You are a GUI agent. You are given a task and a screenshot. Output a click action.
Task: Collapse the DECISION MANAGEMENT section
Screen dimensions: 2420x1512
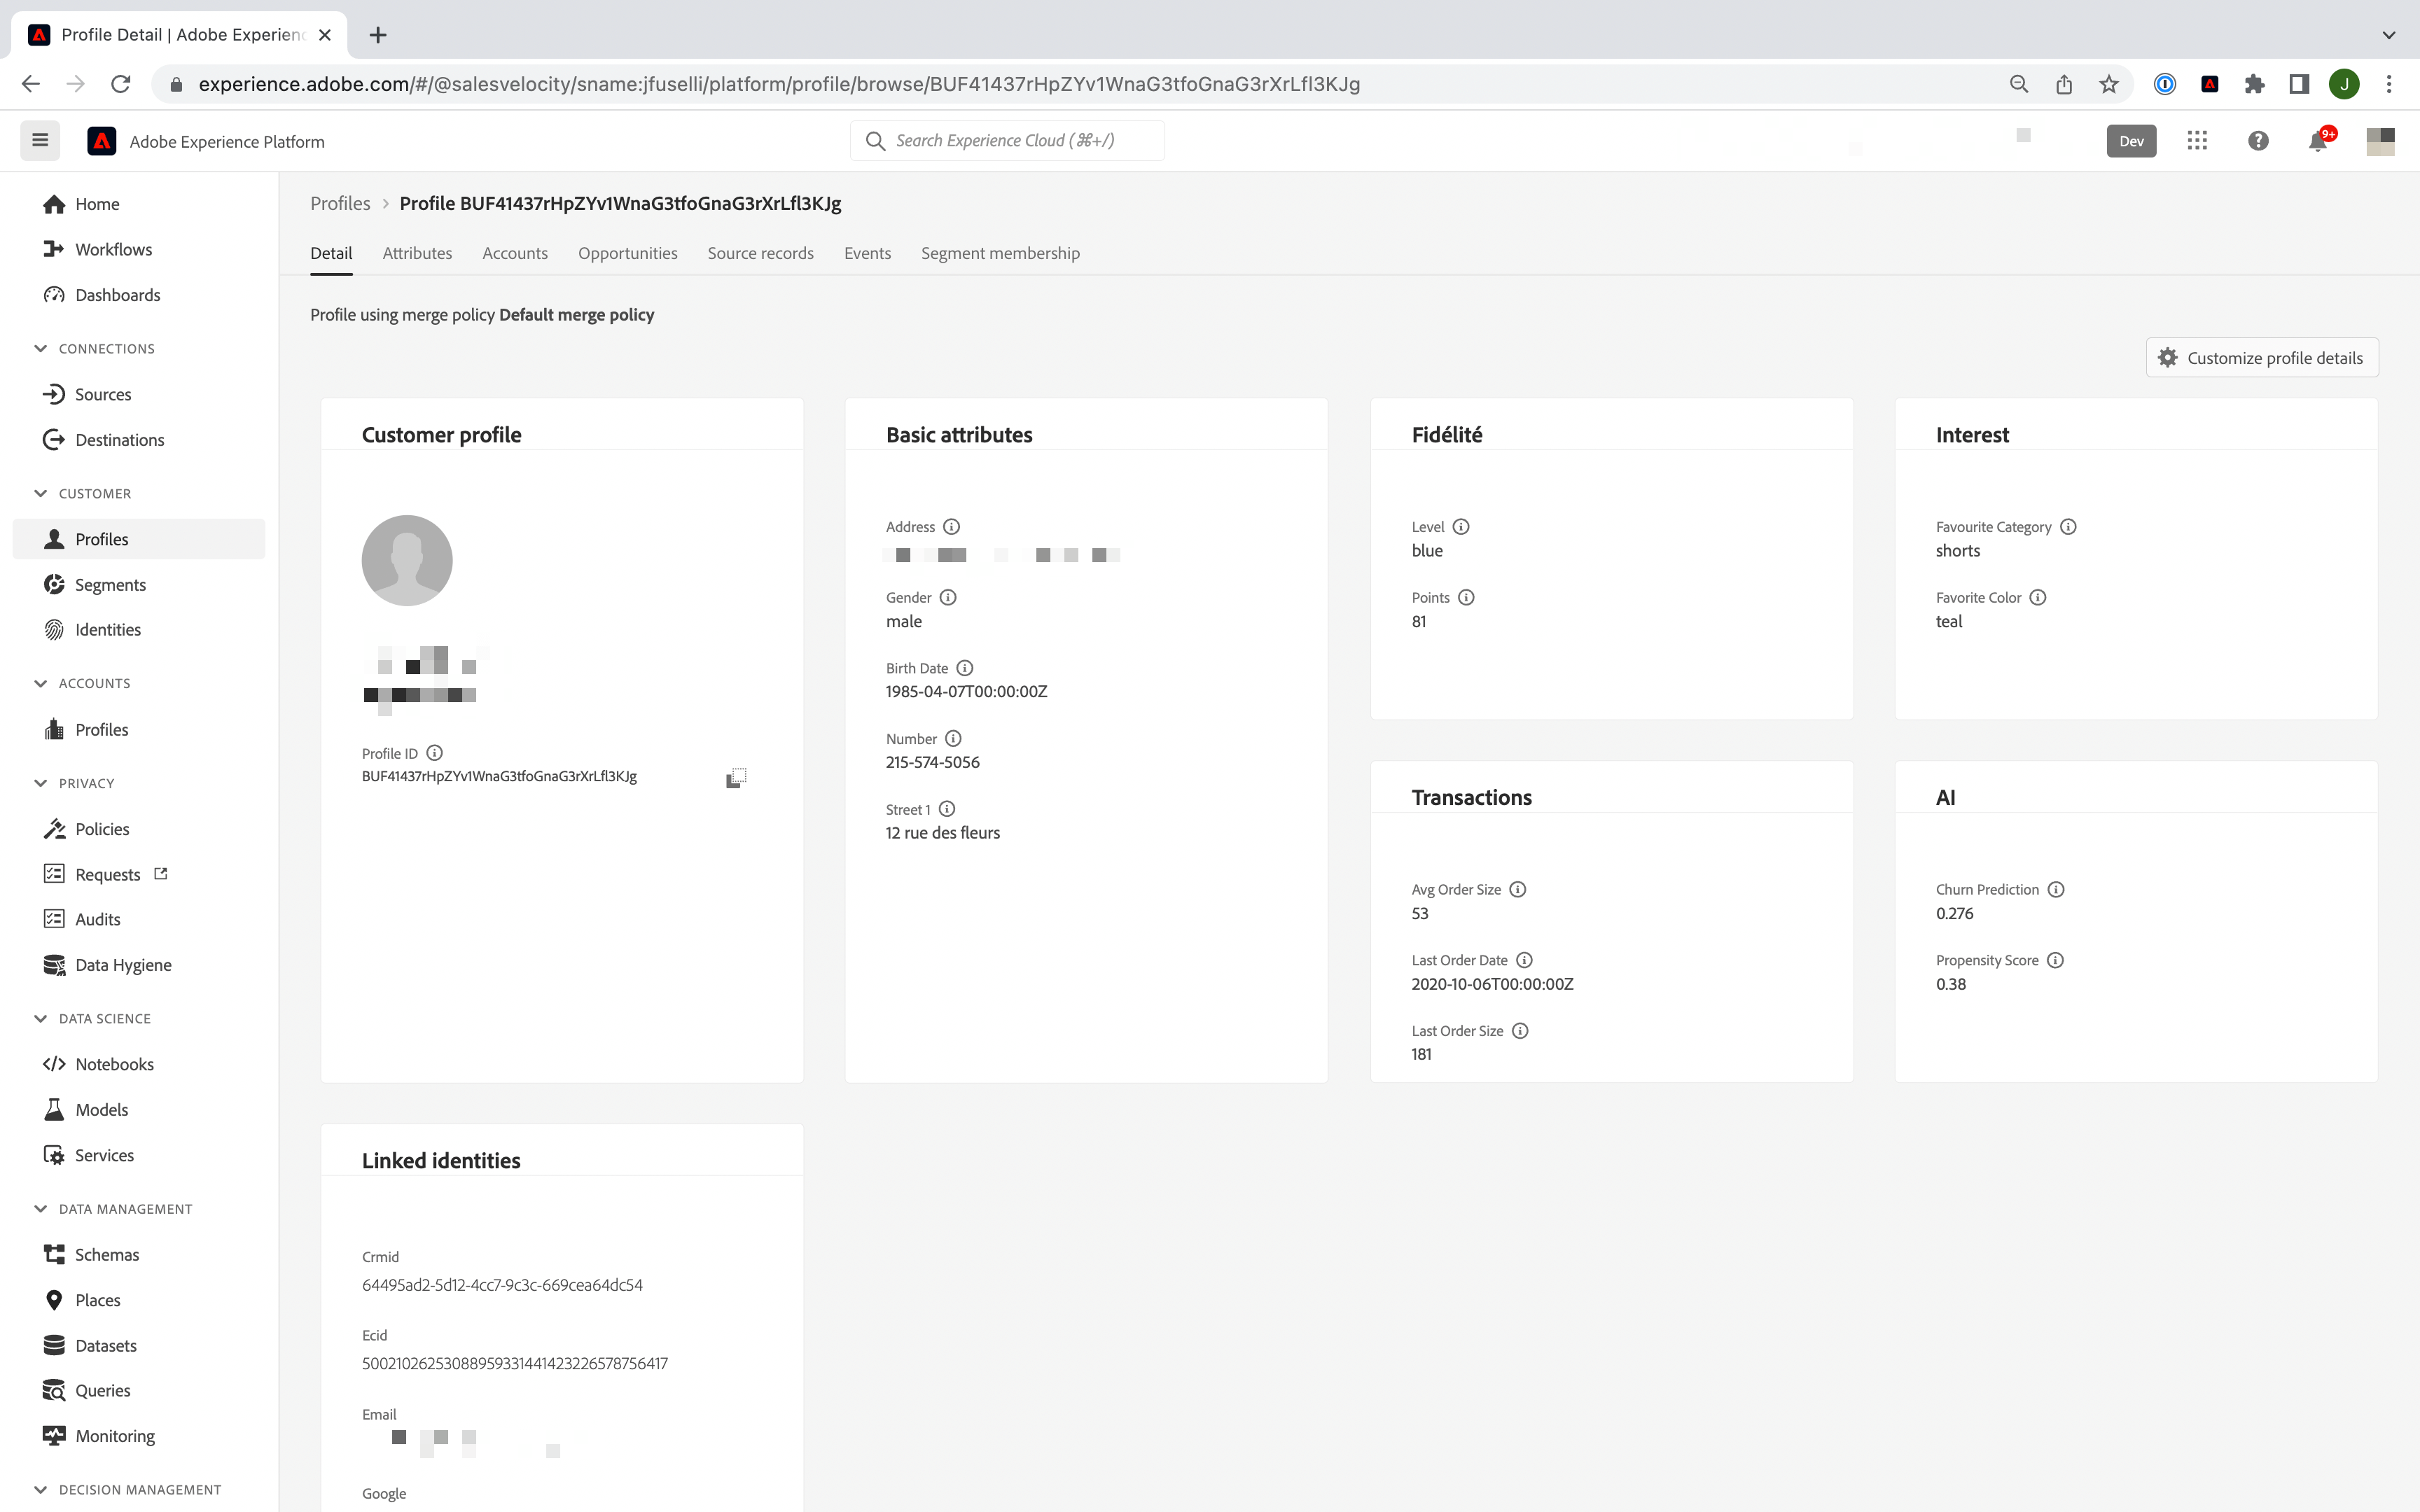pyautogui.click(x=40, y=1490)
